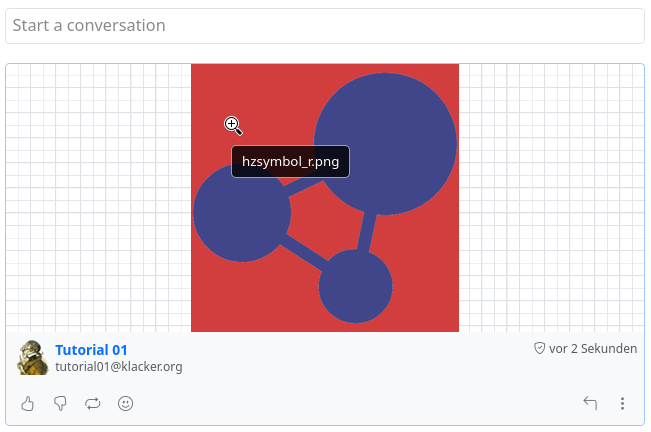Click the Tutorial 01 avatar picture
Viewport: 651px width, 432px height.
(x=32, y=358)
